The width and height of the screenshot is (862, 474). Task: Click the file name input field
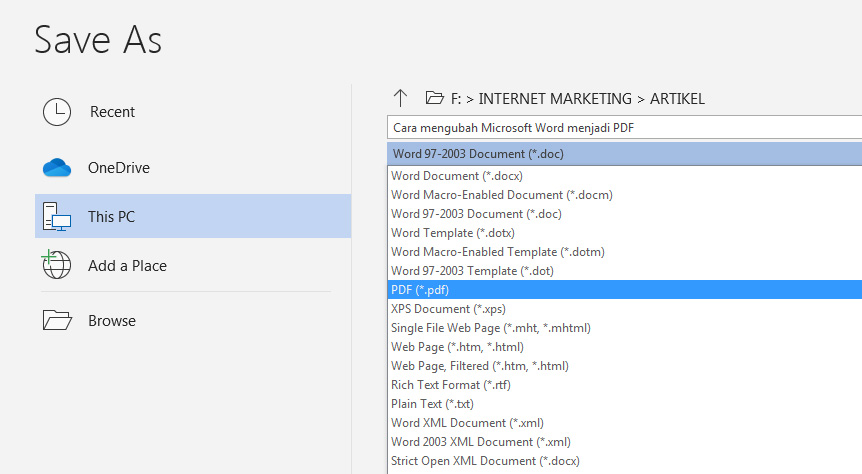pos(625,128)
